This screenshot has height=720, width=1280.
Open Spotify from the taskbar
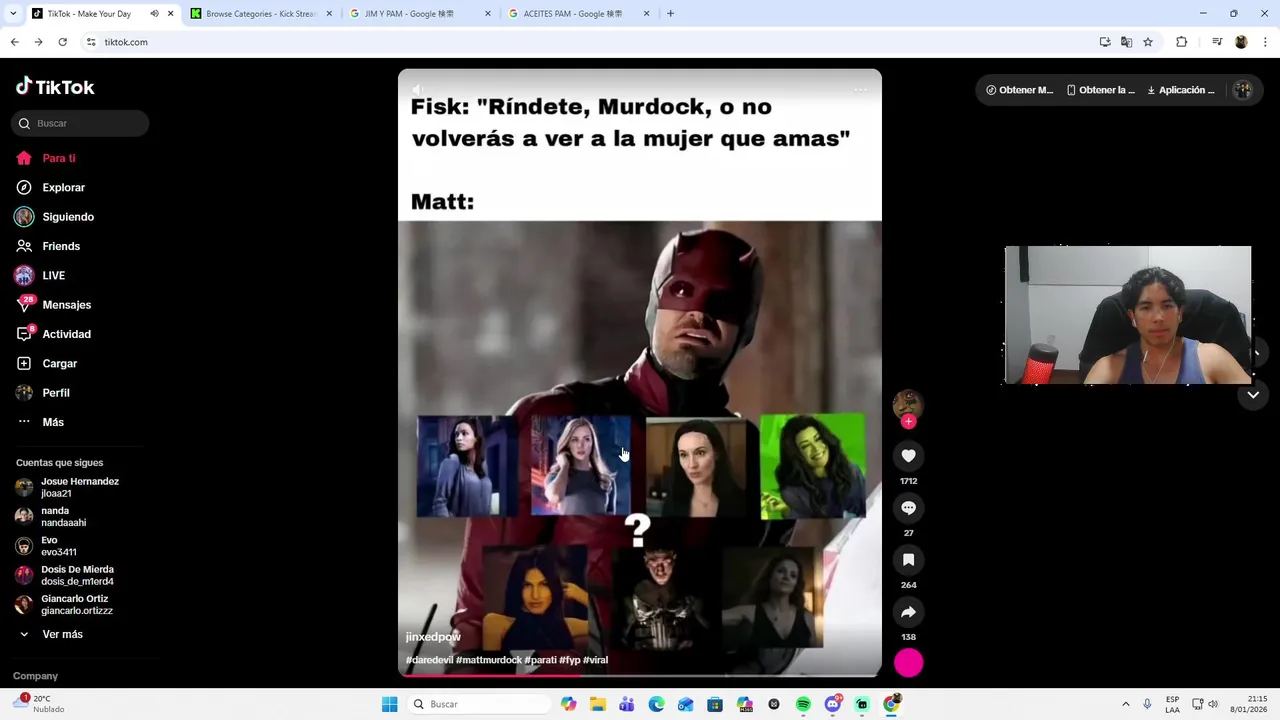(803, 704)
